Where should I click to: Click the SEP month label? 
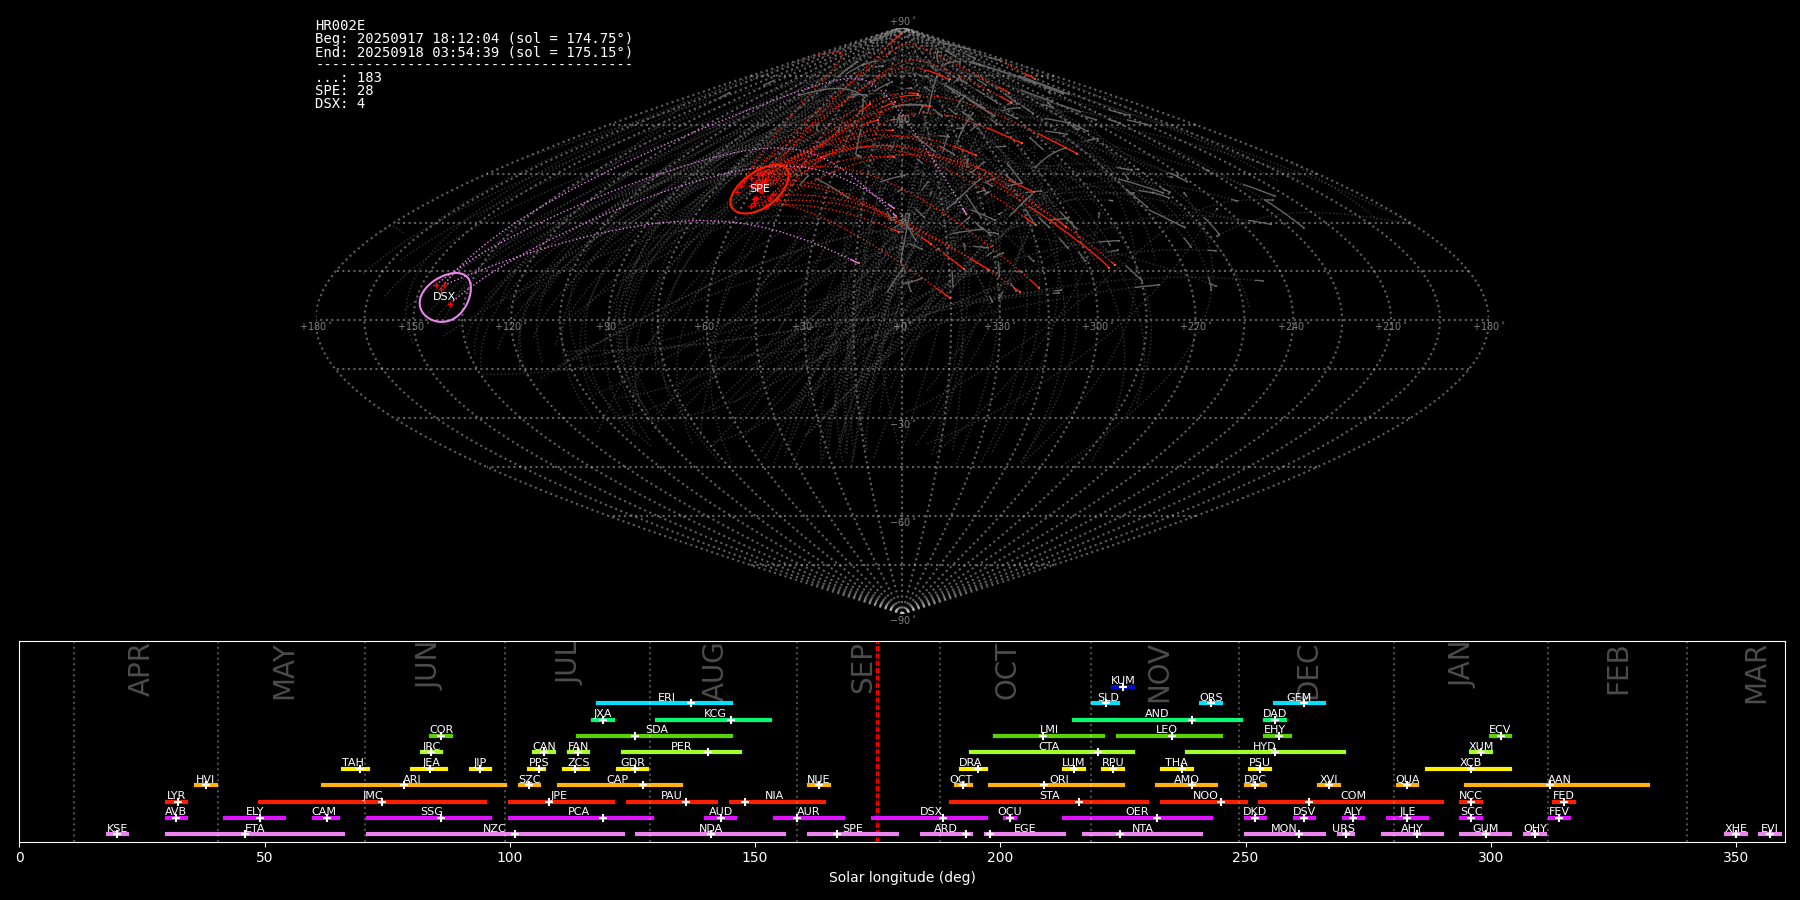862,669
